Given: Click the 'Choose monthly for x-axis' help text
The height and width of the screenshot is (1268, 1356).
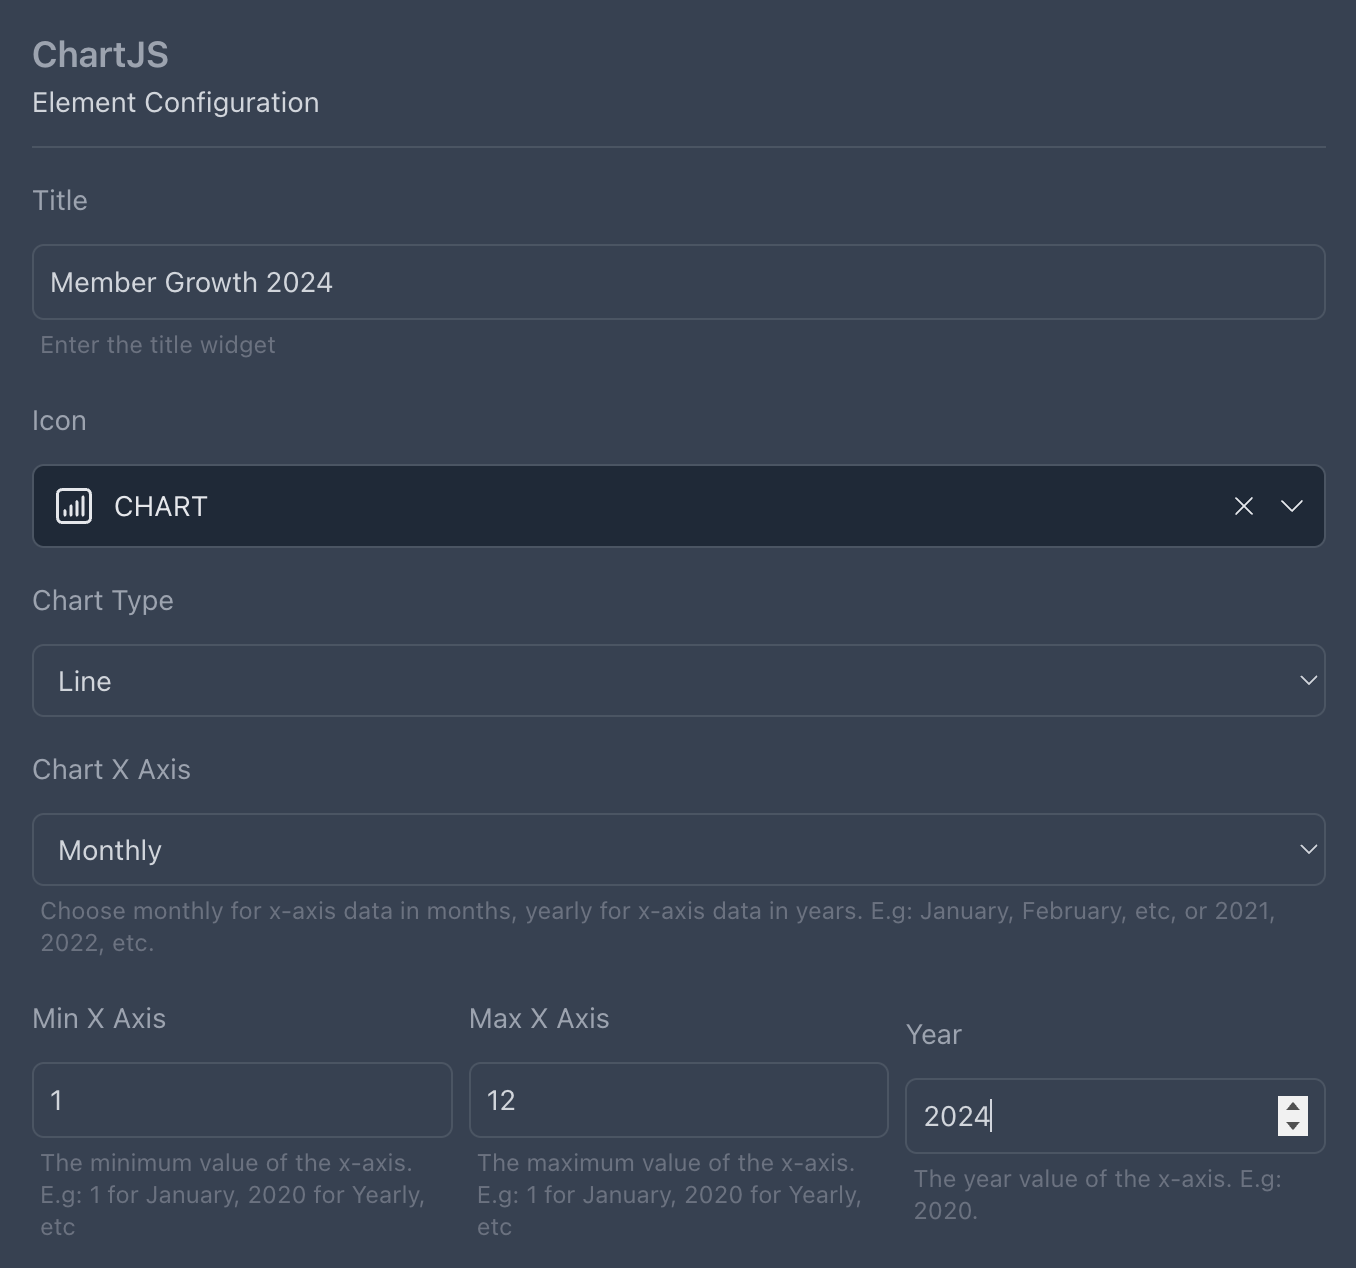Looking at the screenshot, I should pyautogui.click(x=658, y=927).
